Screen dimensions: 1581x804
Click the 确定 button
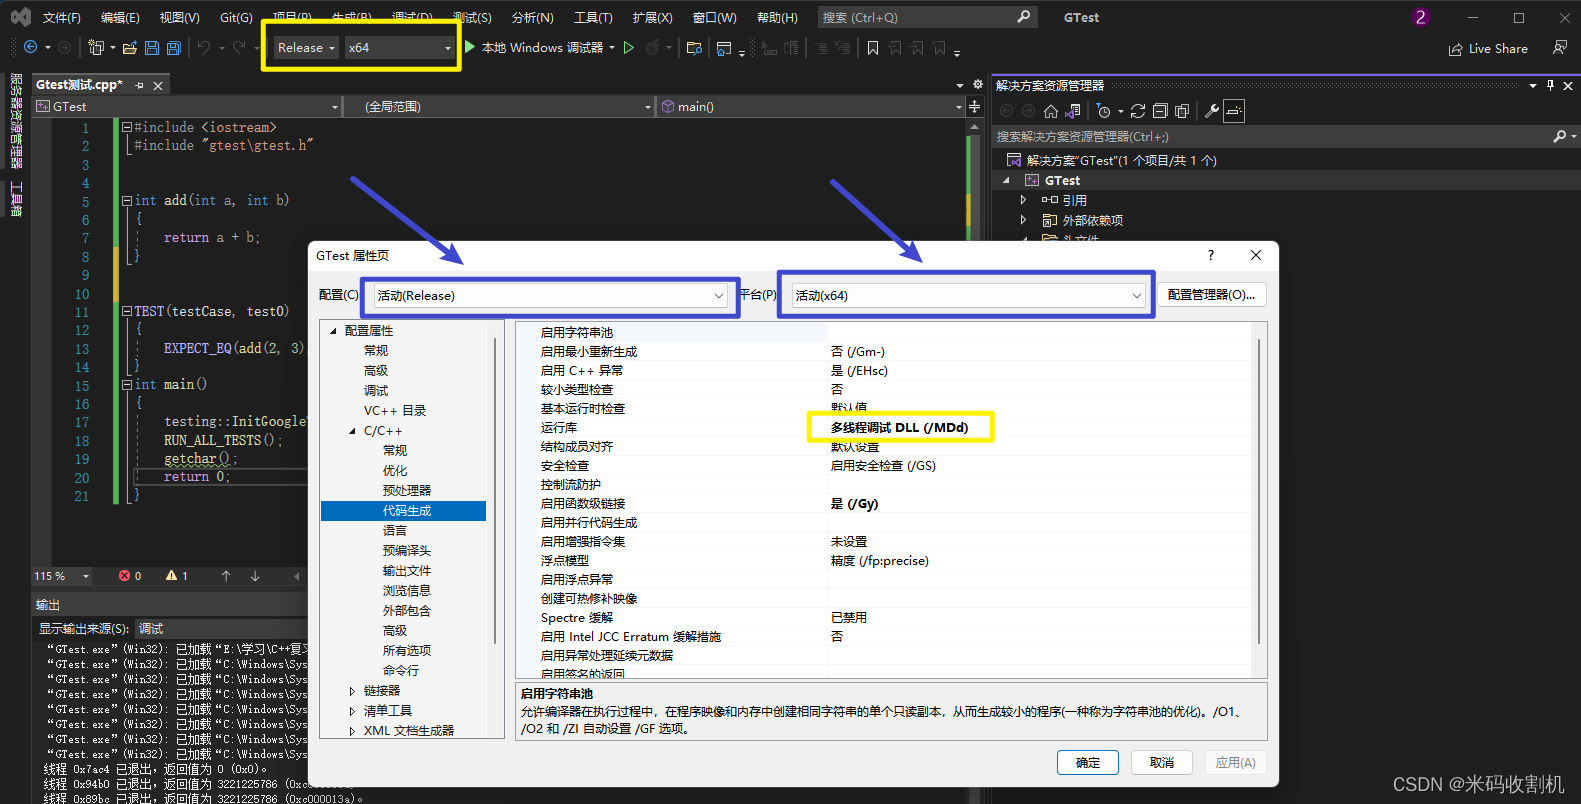[x=1088, y=762]
